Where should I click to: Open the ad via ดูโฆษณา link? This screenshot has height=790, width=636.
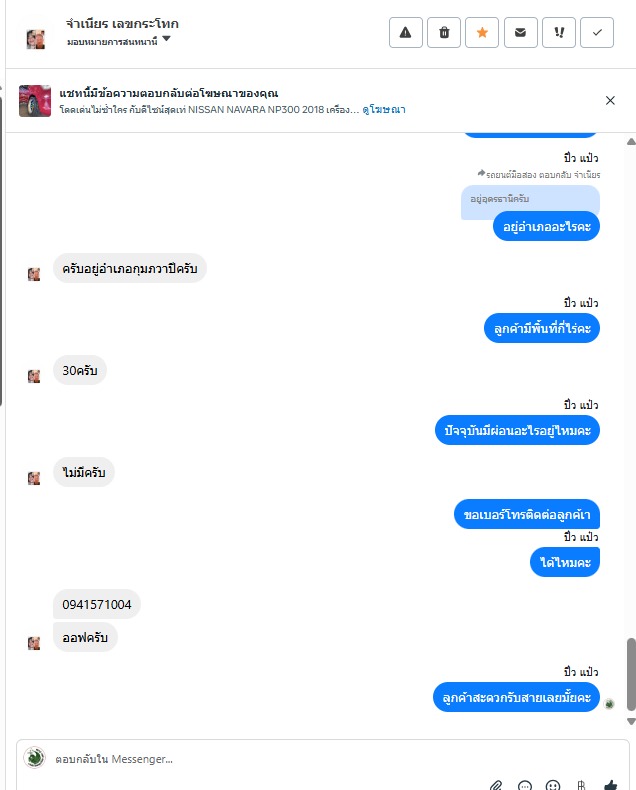pos(384,109)
